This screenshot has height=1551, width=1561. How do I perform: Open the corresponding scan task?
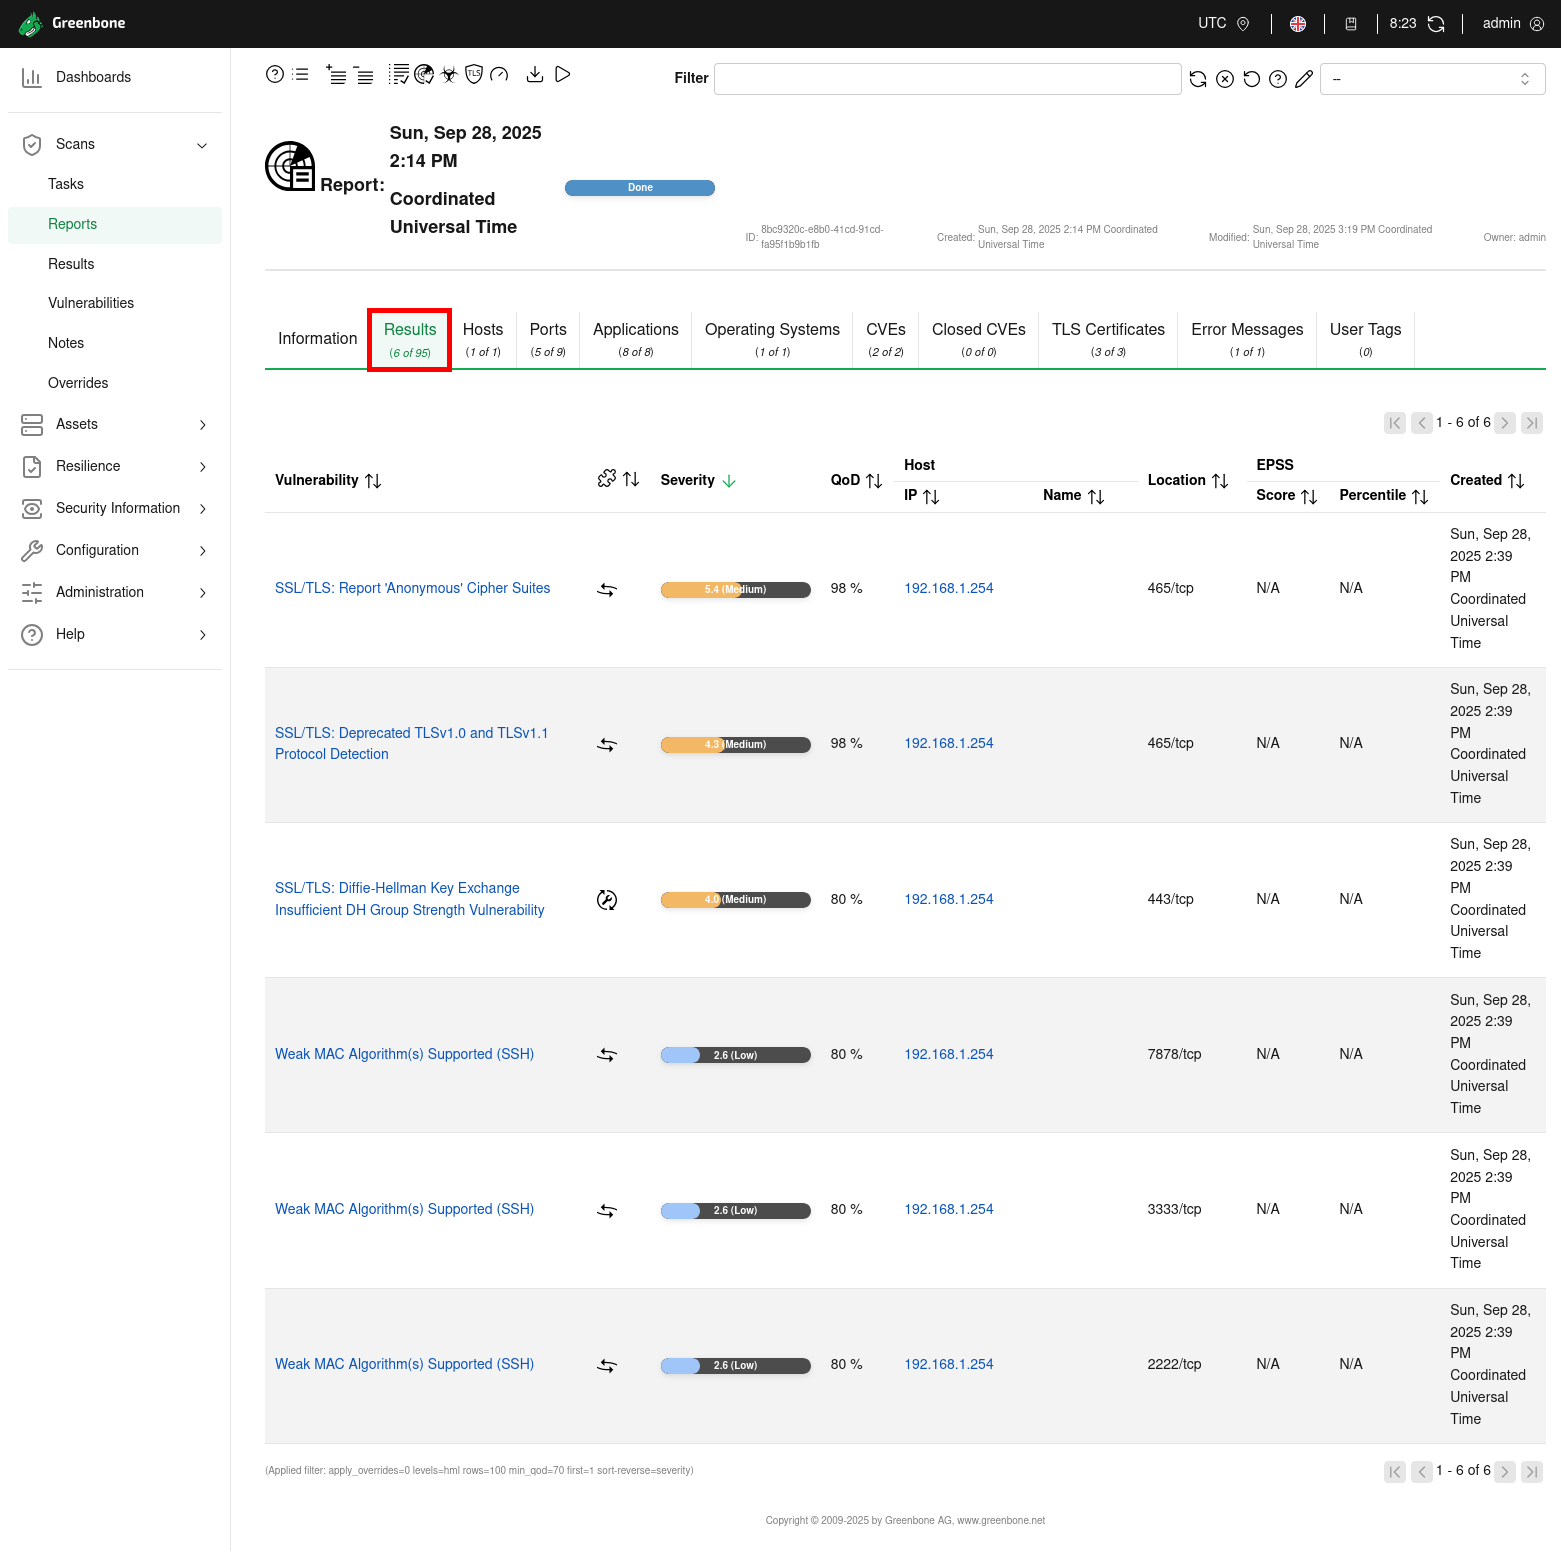pyautogui.click(x=562, y=74)
